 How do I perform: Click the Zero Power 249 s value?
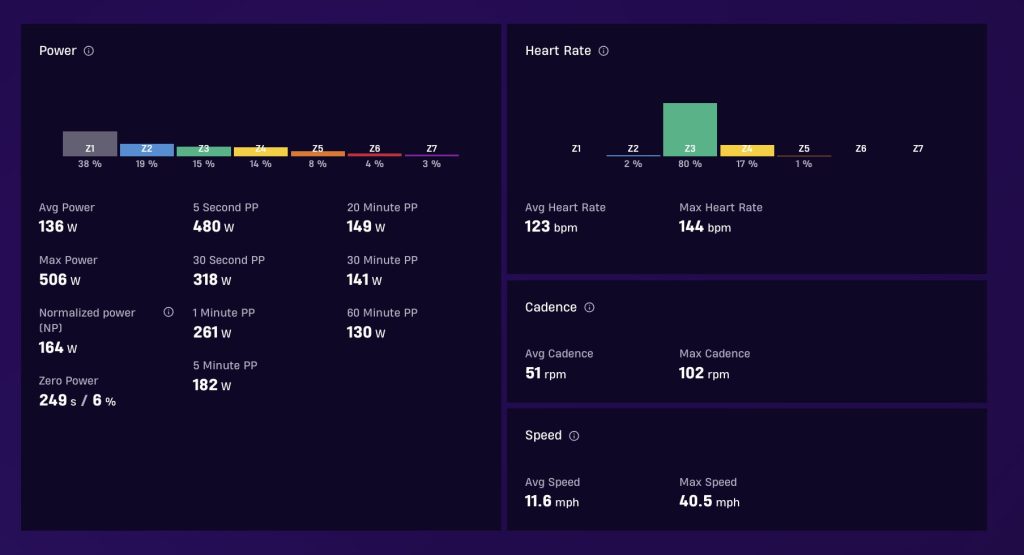pos(57,400)
